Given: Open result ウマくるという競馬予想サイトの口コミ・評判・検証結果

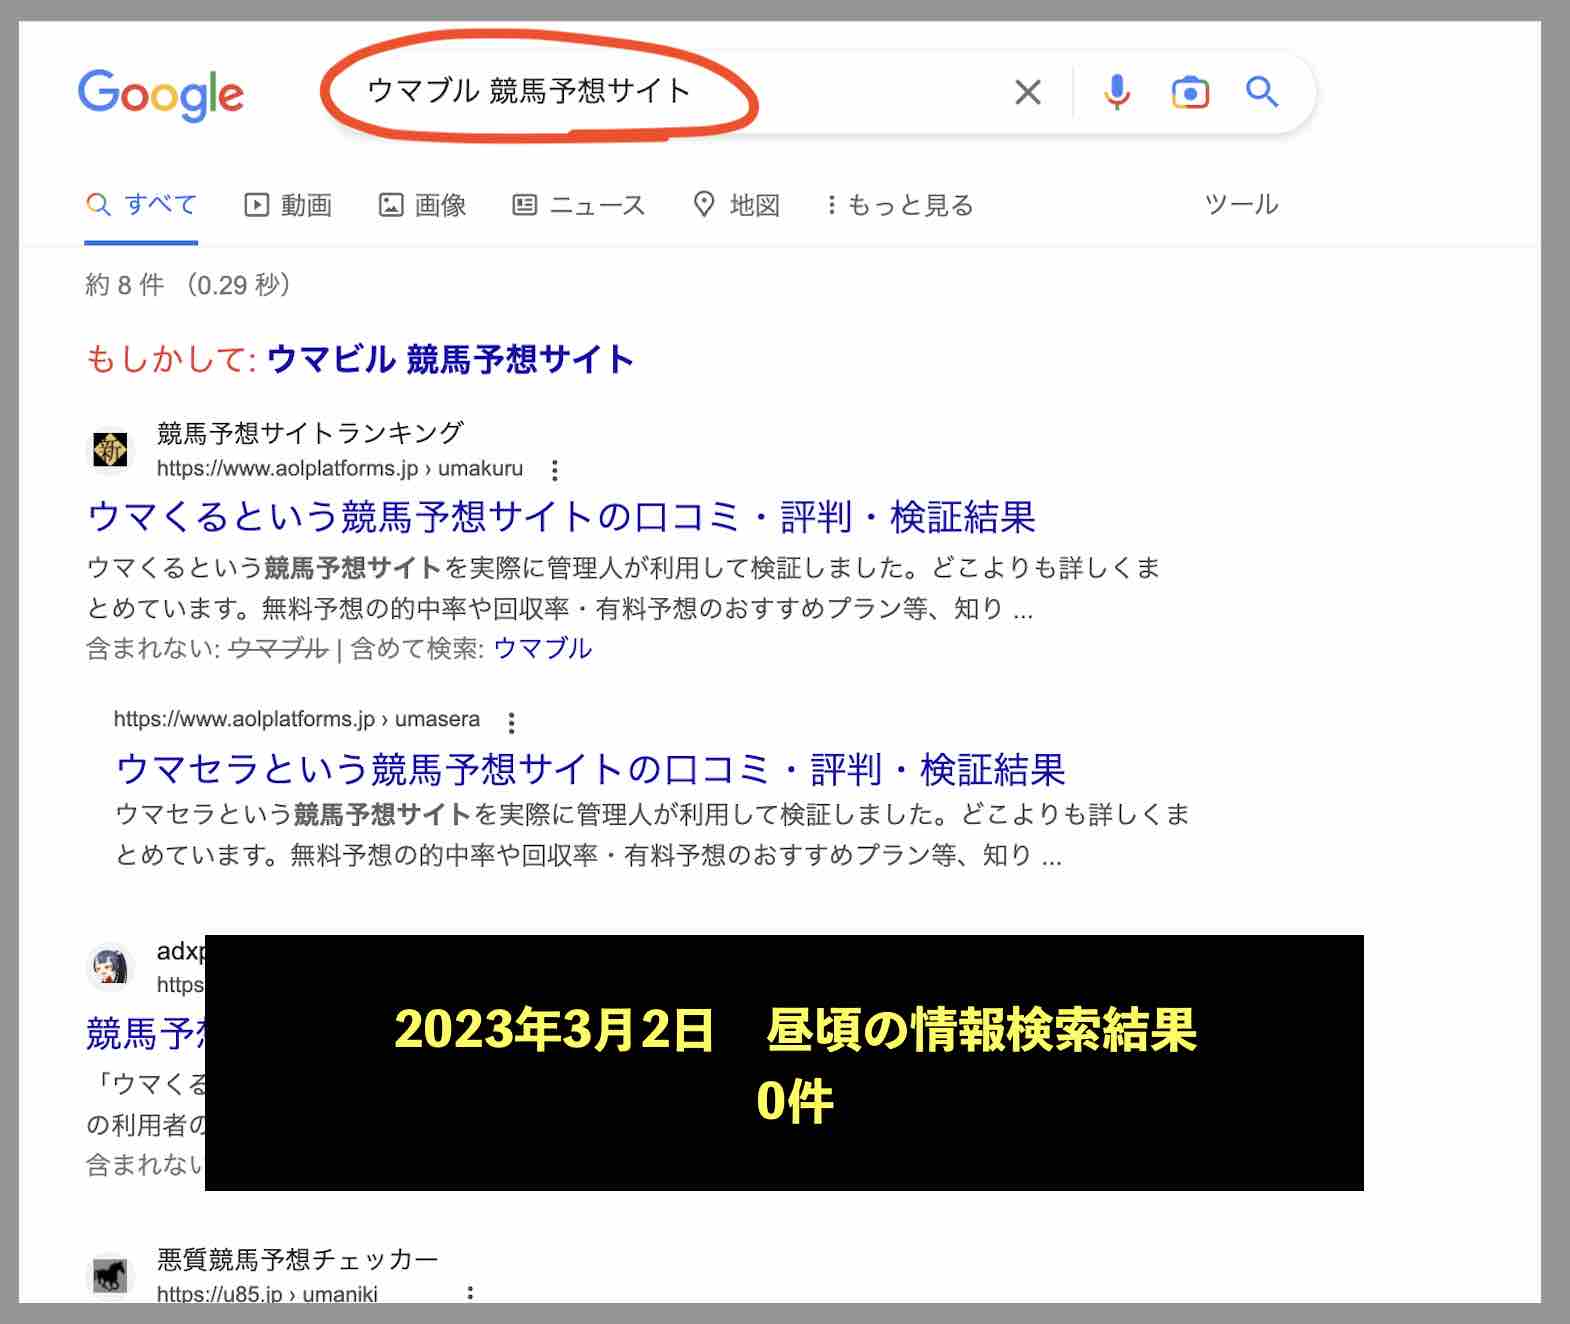Looking at the screenshot, I should (x=561, y=517).
